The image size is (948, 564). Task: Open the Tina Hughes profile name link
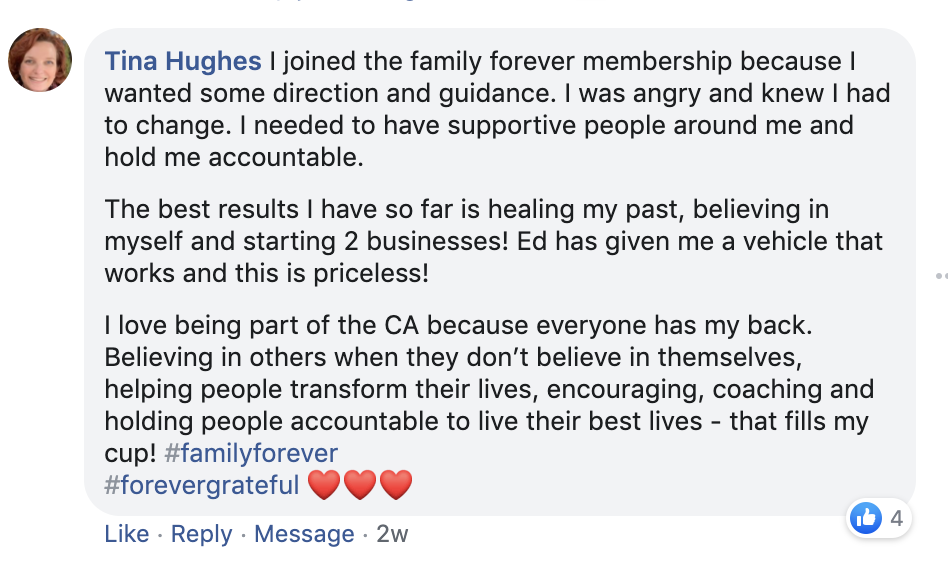pyautogui.click(x=183, y=61)
